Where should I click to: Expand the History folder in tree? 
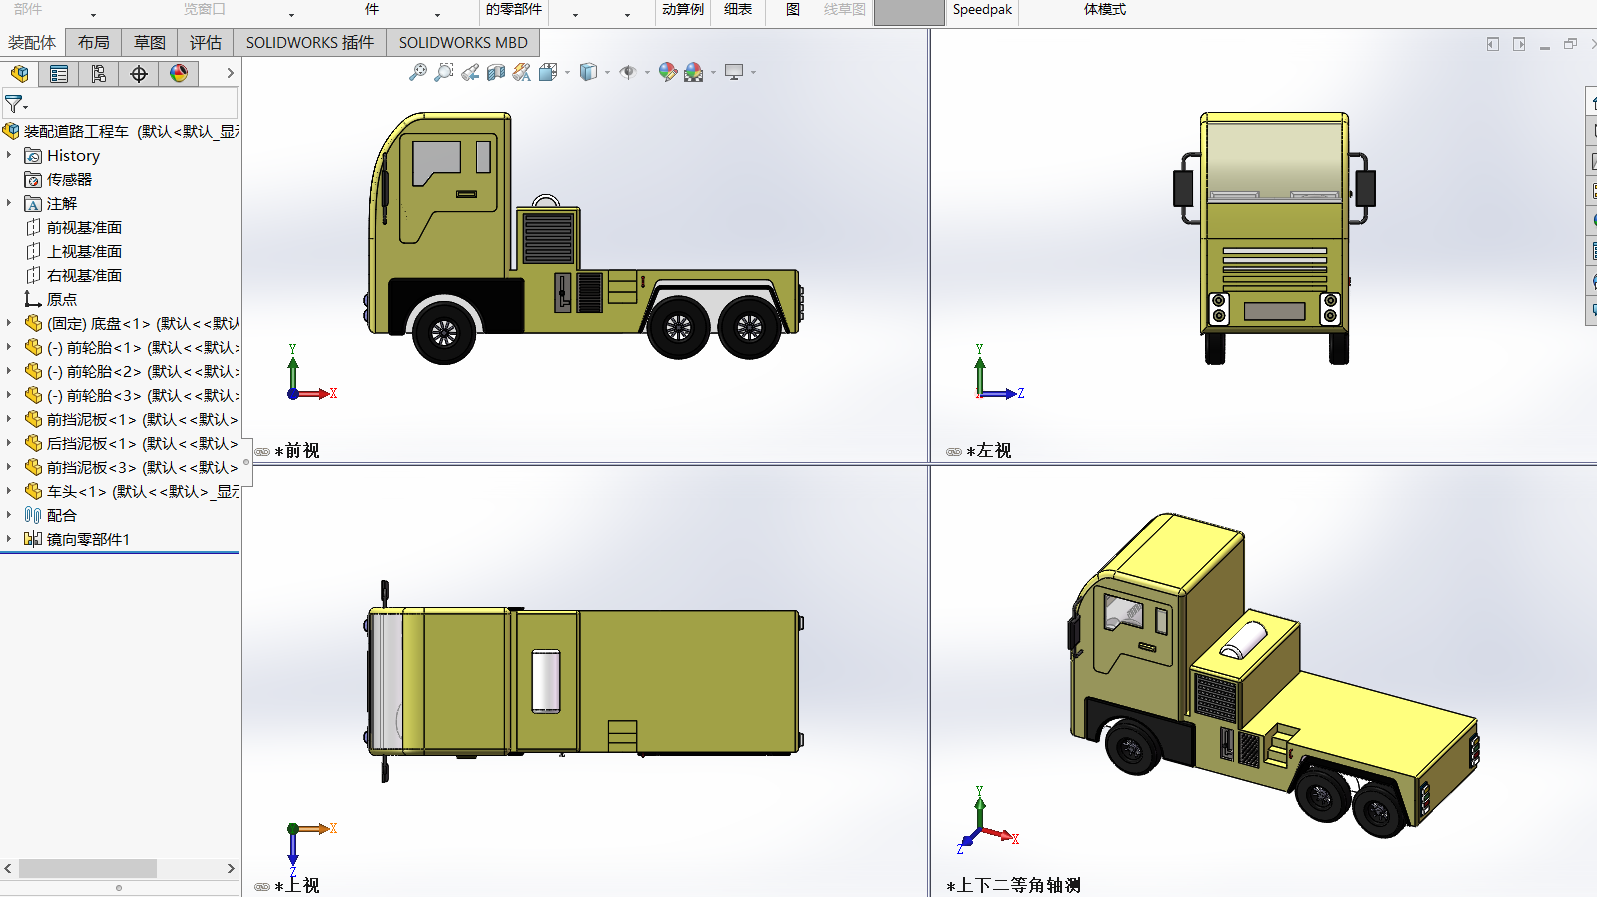(x=9, y=155)
